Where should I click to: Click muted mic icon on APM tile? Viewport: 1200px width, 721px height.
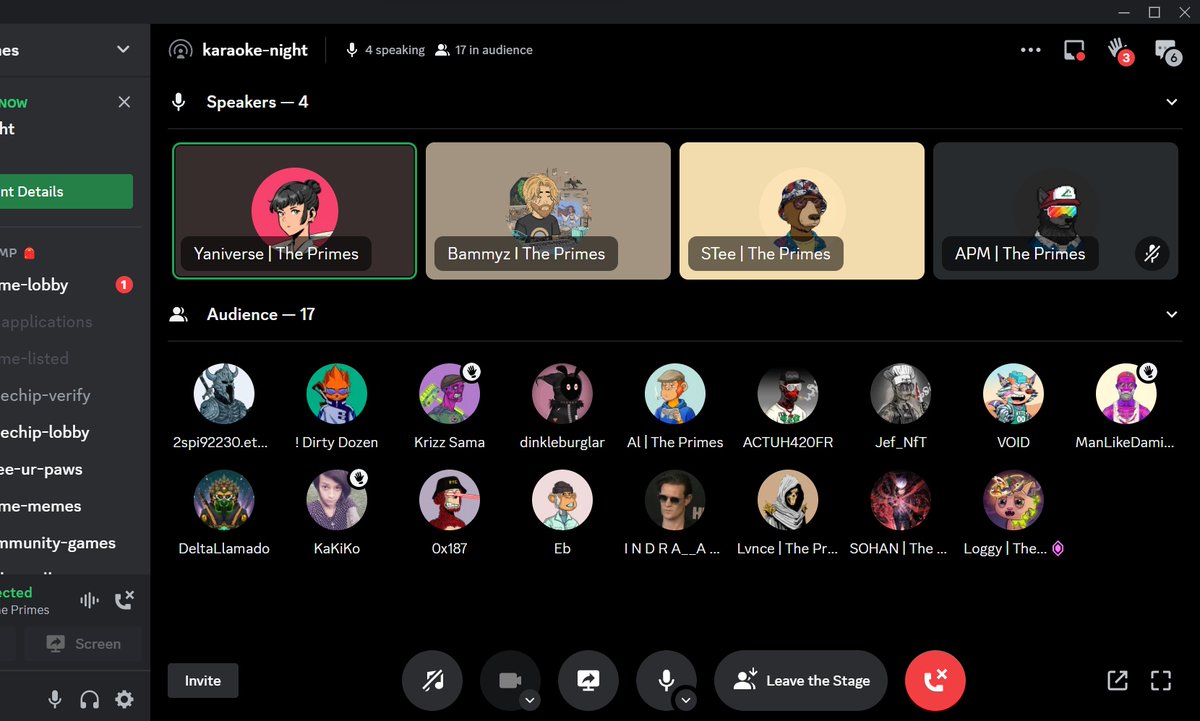point(1151,254)
